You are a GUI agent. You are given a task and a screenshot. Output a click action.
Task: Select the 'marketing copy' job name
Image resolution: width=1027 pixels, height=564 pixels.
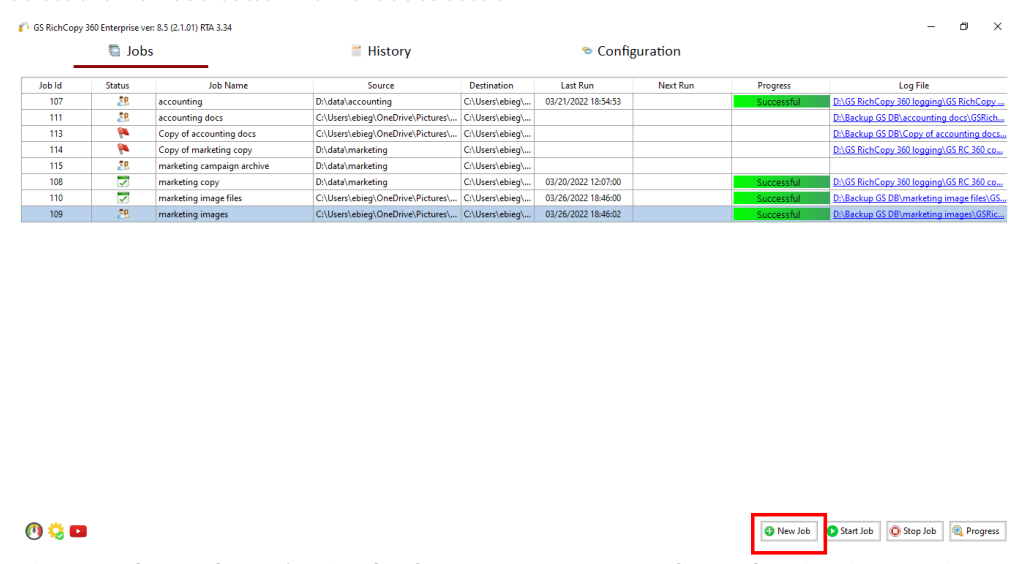point(189,182)
